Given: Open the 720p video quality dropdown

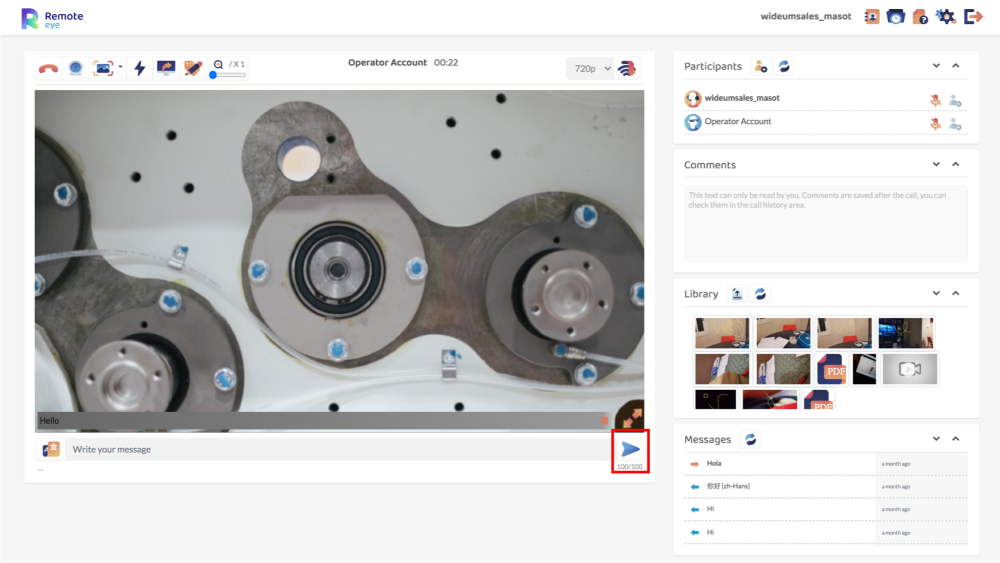Looking at the screenshot, I should (x=591, y=68).
